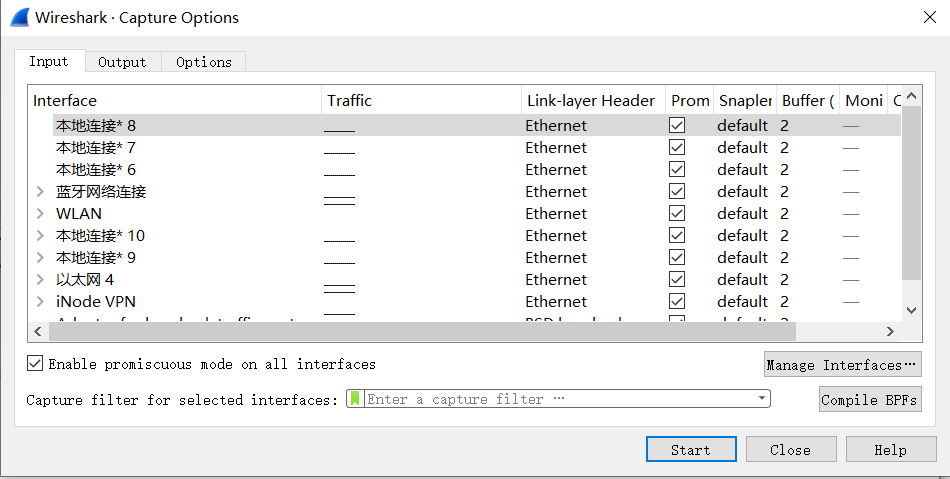
Task: Click the green capture filter bookmark icon
Action: point(356,398)
